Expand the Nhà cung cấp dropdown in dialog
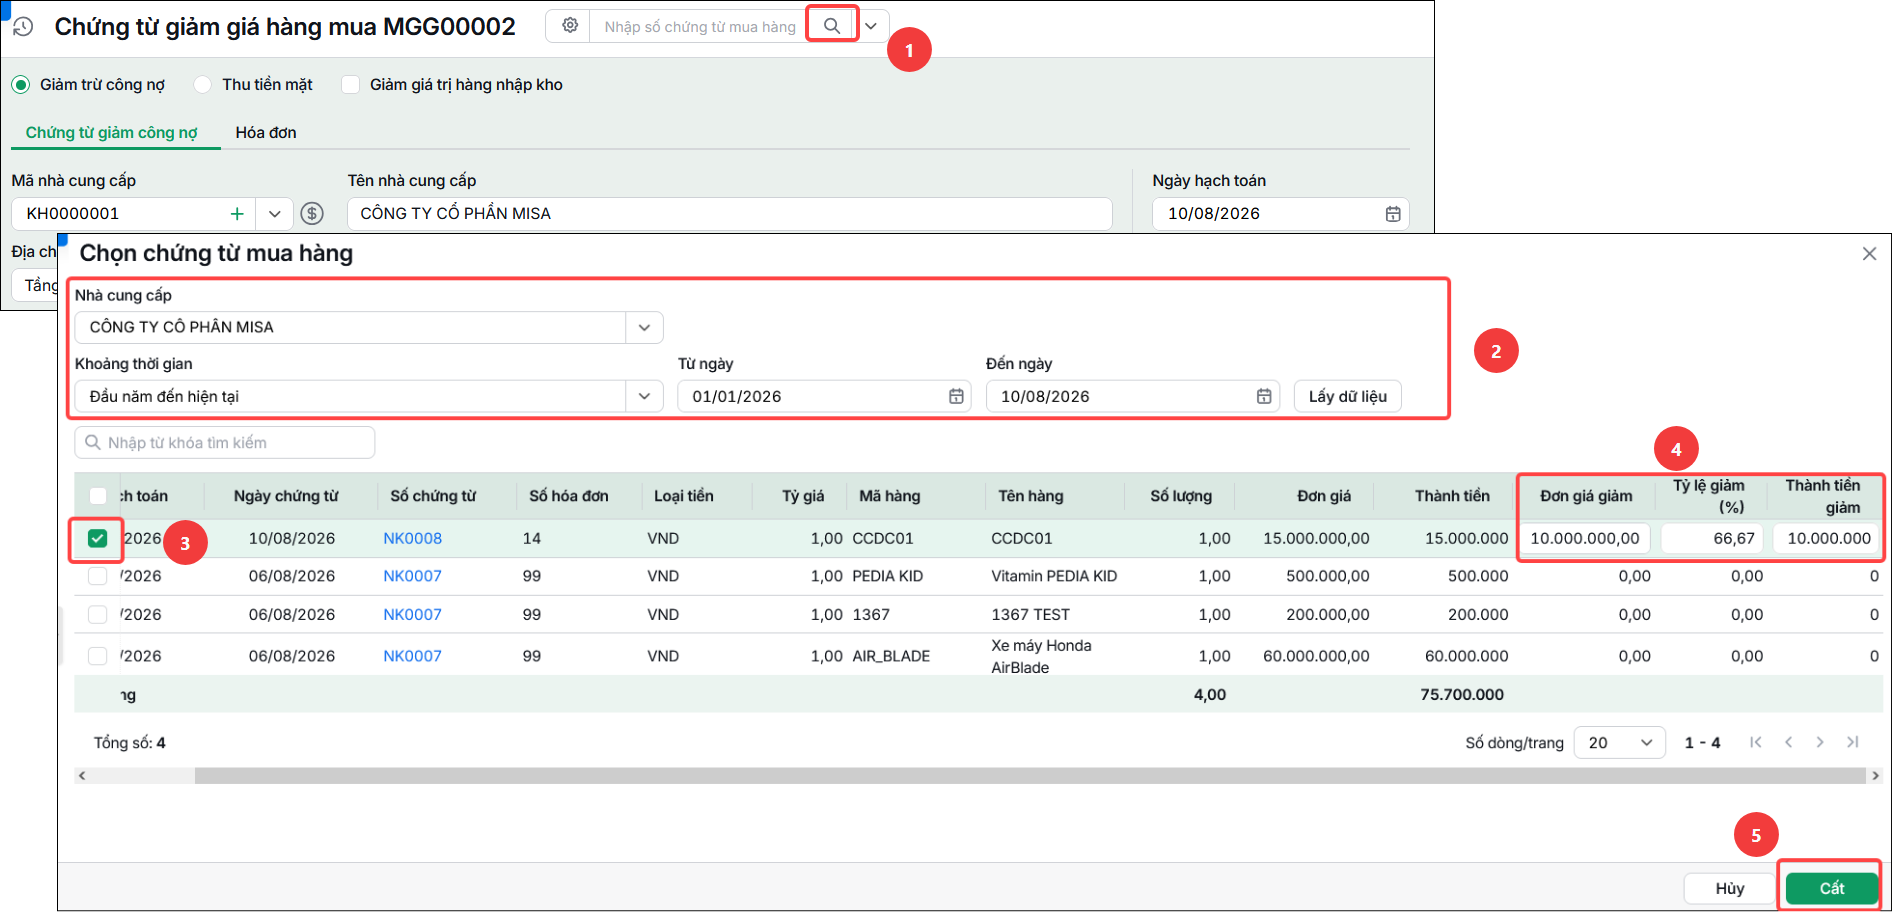The height and width of the screenshot is (924, 1902). coord(645,328)
